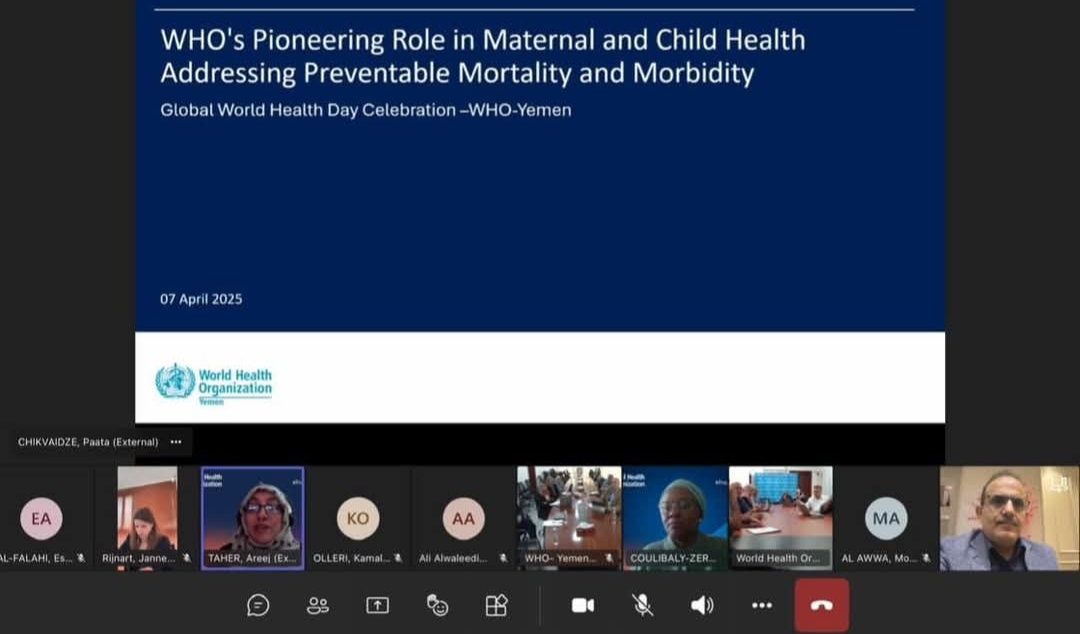
Task: Unmute the microphone
Action: point(643,606)
